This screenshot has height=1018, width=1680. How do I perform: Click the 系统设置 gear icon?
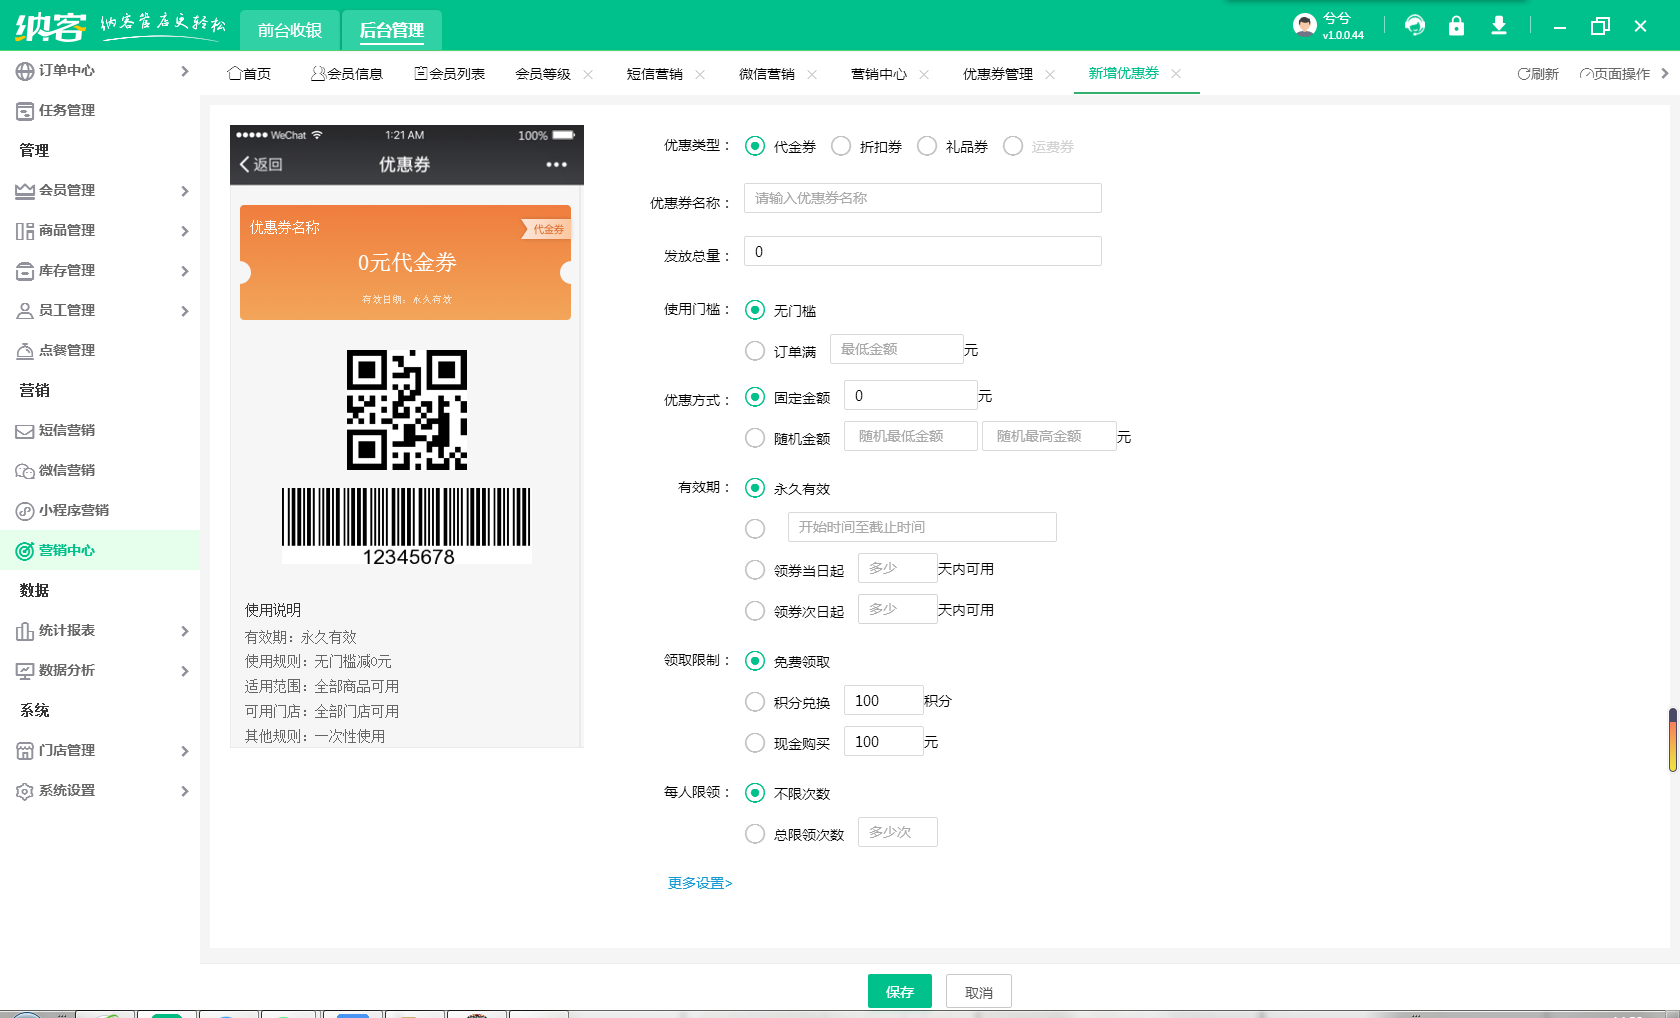pos(25,791)
